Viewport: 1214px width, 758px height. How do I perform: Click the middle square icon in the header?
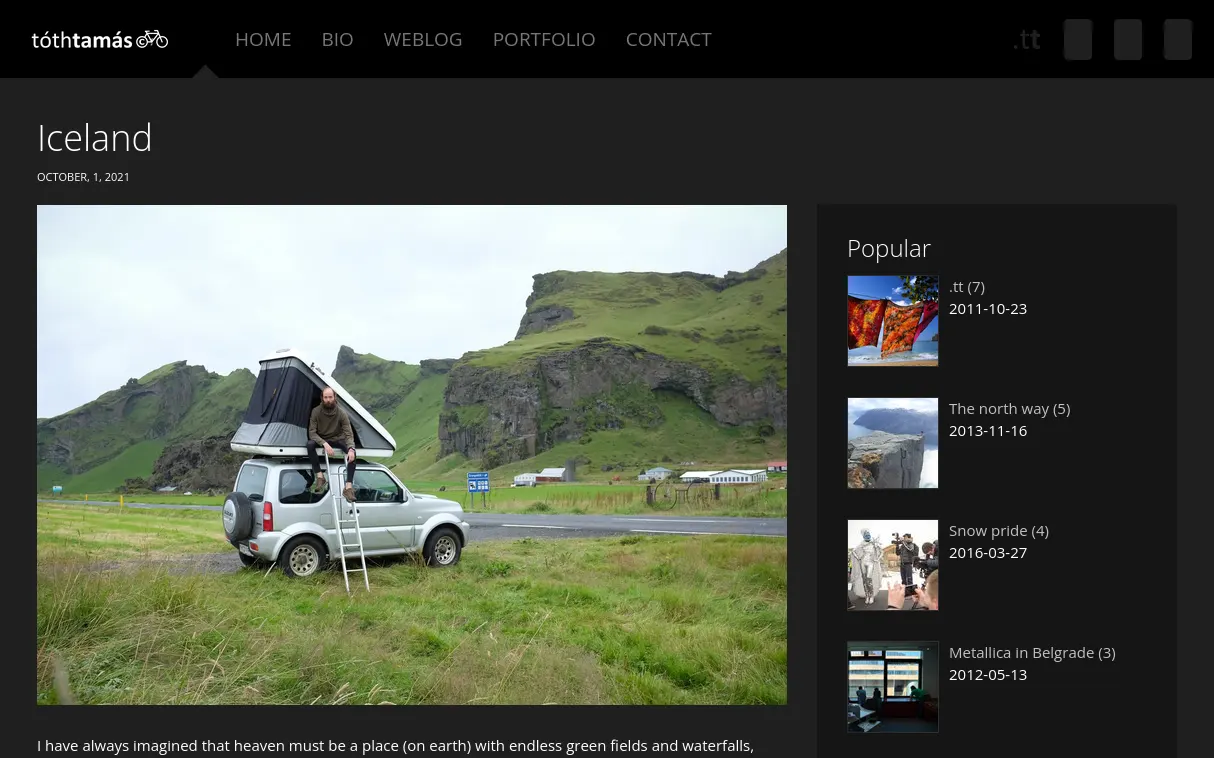[x=1127, y=40]
